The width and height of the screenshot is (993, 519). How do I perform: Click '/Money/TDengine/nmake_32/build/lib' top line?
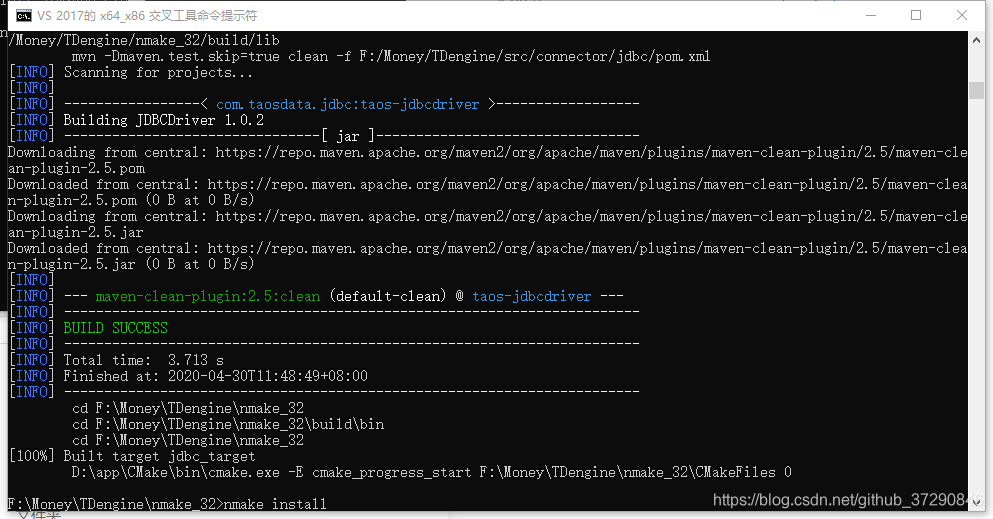(144, 41)
